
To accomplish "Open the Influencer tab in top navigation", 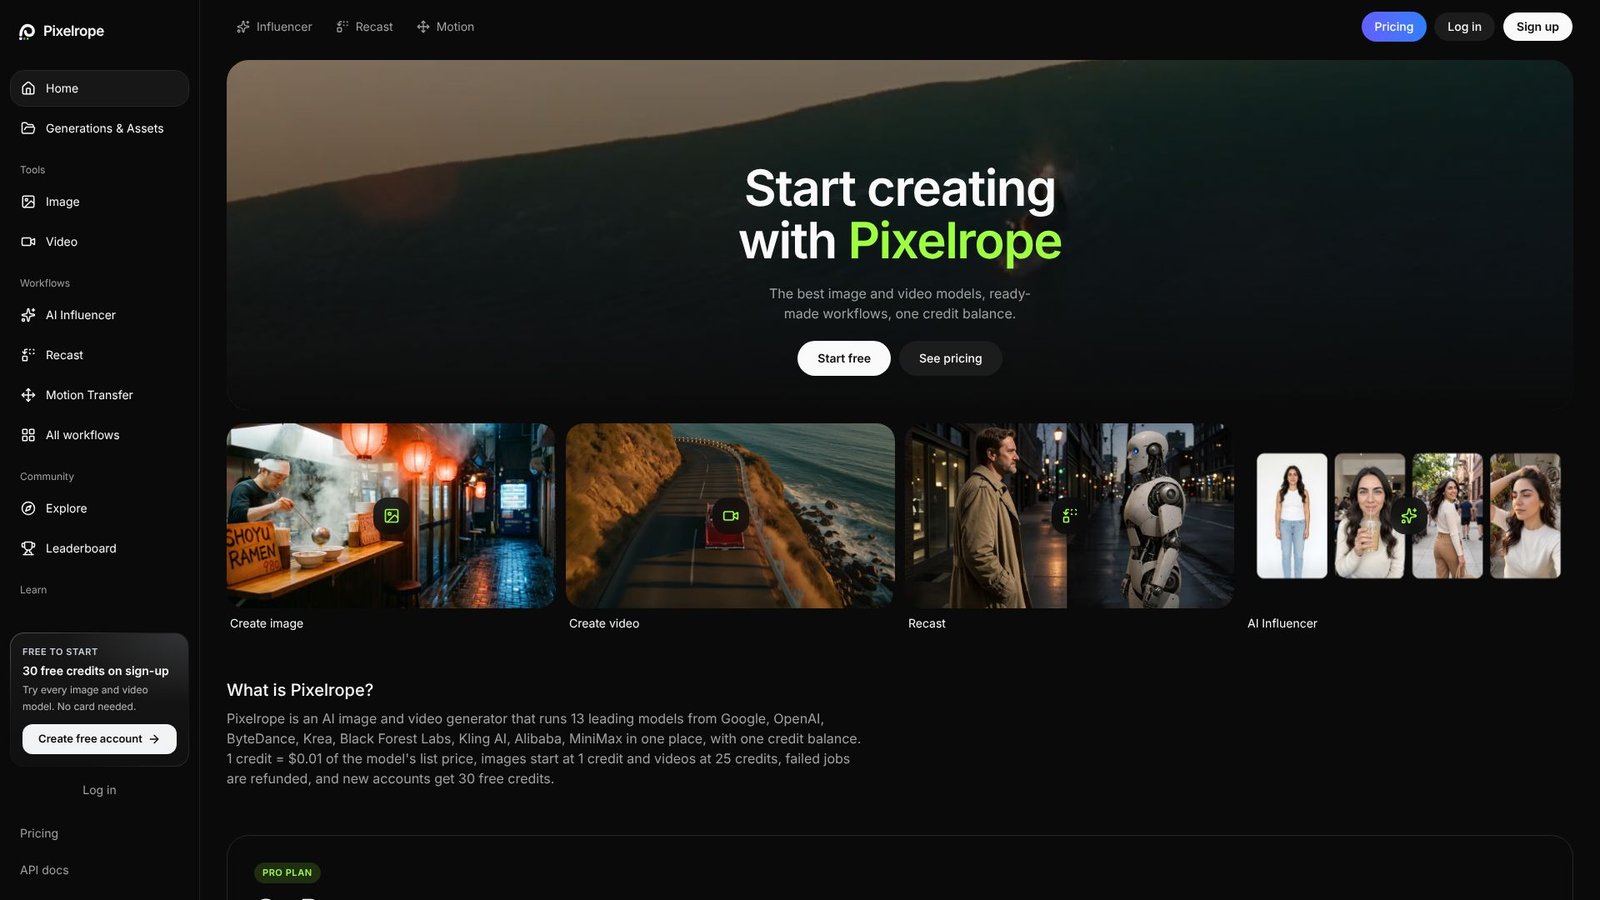I will coord(274,27).
